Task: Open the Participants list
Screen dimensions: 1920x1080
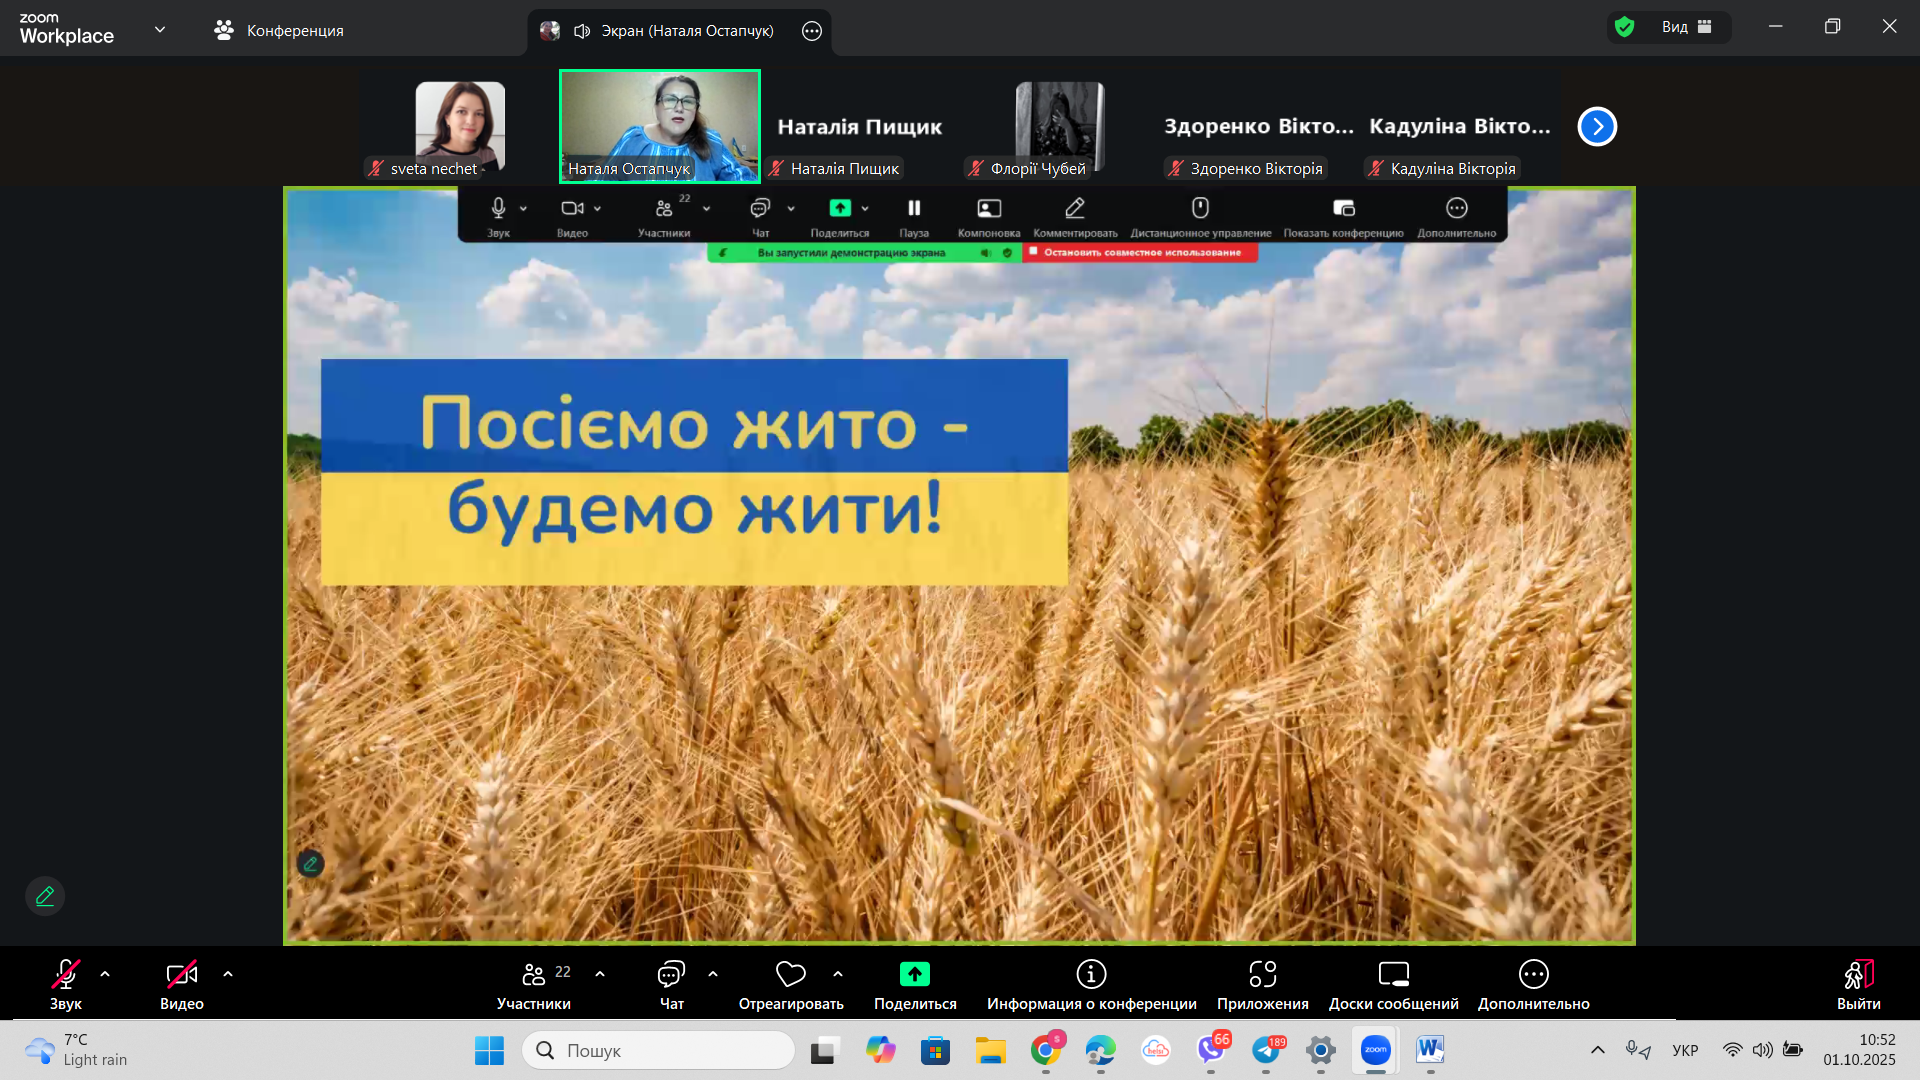Action: click(x=534, y=975)
